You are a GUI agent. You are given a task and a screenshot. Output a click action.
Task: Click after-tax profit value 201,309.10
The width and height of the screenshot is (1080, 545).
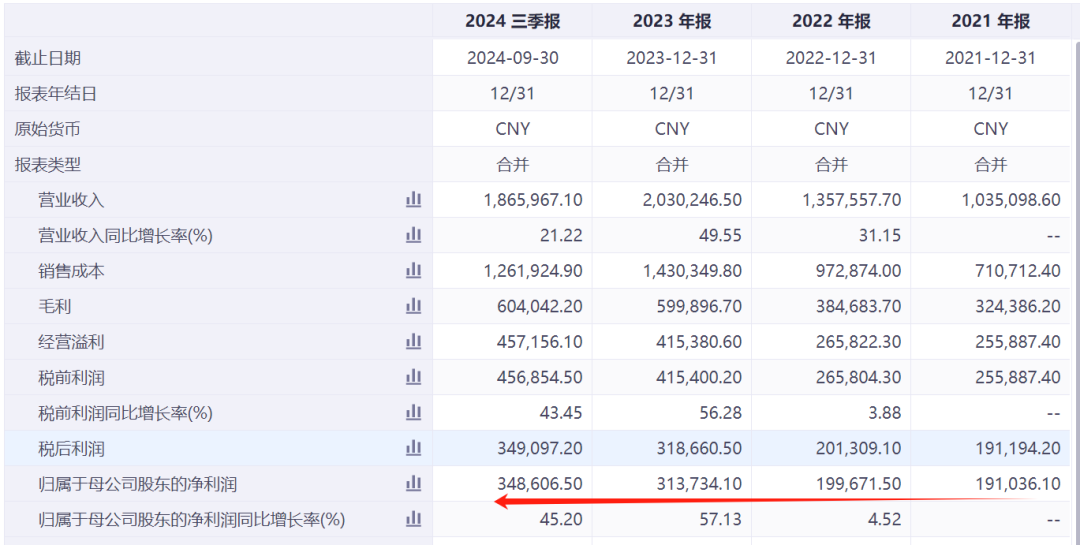[x=859, y=449]
